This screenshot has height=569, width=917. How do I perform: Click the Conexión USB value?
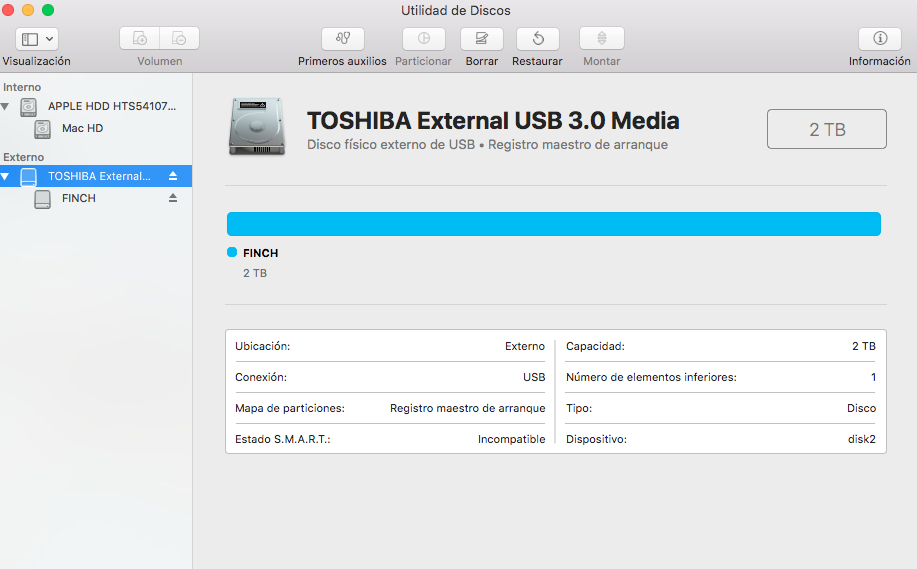(533, 377)
